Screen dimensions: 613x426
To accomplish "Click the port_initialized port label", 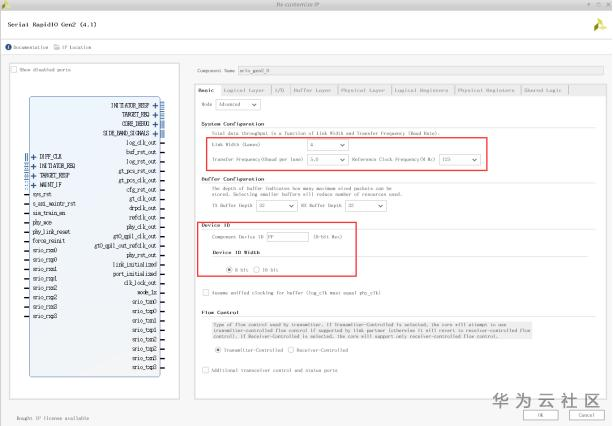I will coord(134,274).
